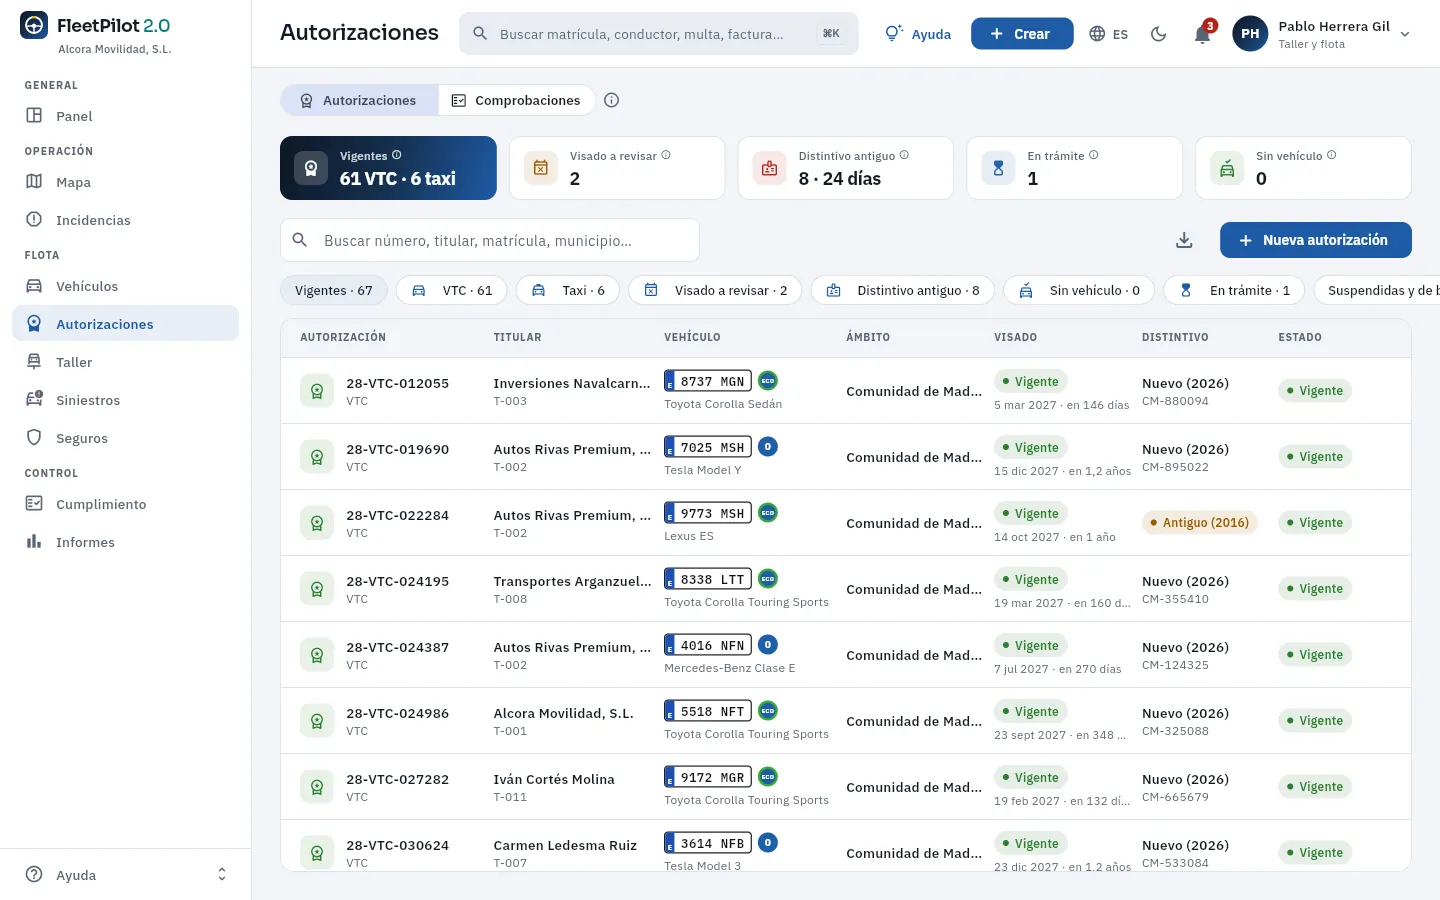Select the Autorizaciones tab
Screen dimensions: 1440x900
[x=359, y=100]
